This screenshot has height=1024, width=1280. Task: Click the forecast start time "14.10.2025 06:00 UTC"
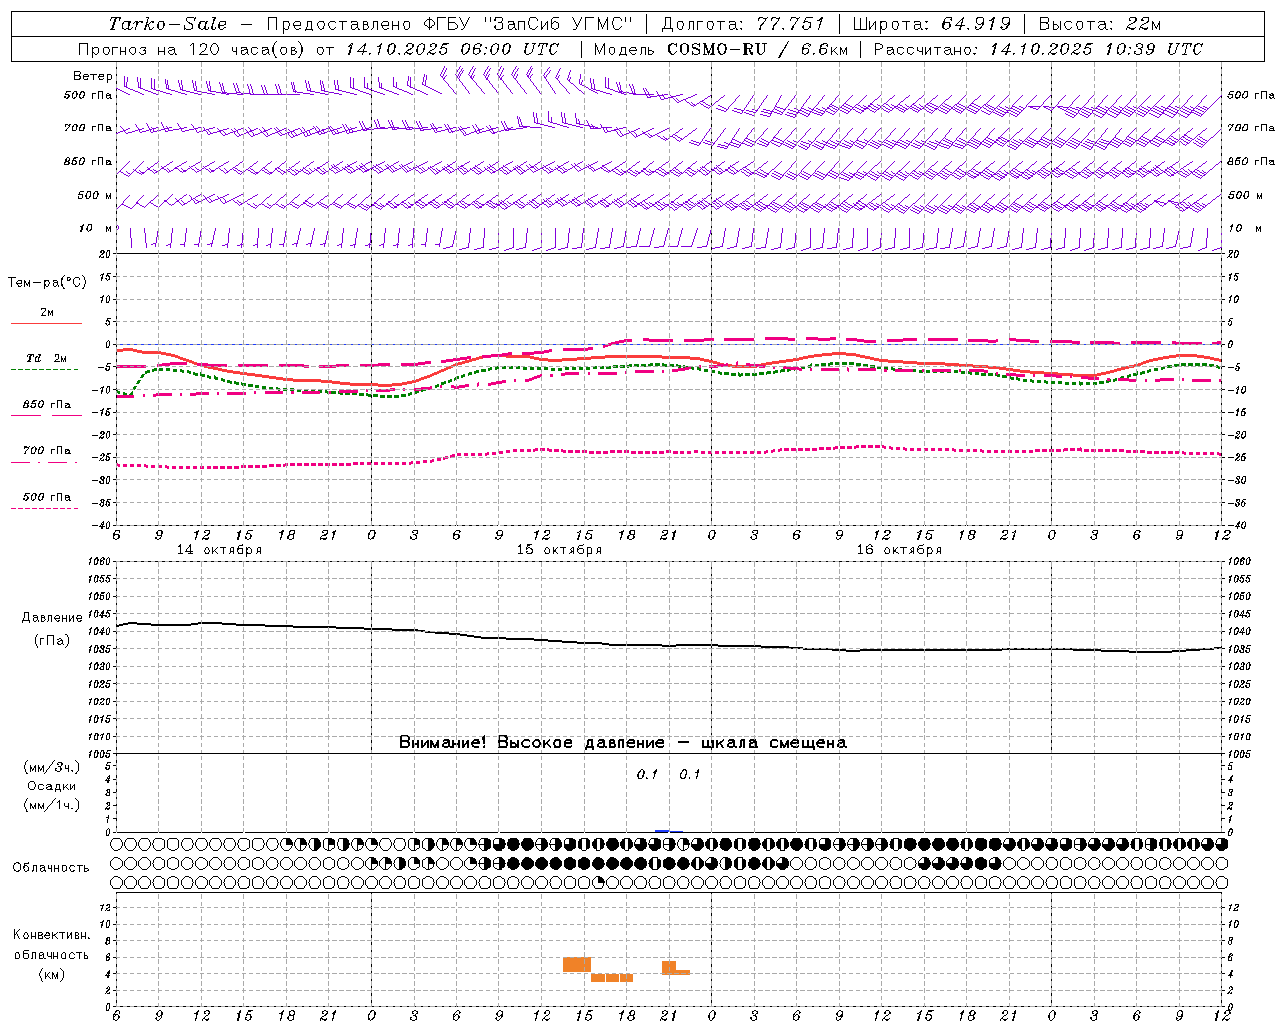[452, 49]
